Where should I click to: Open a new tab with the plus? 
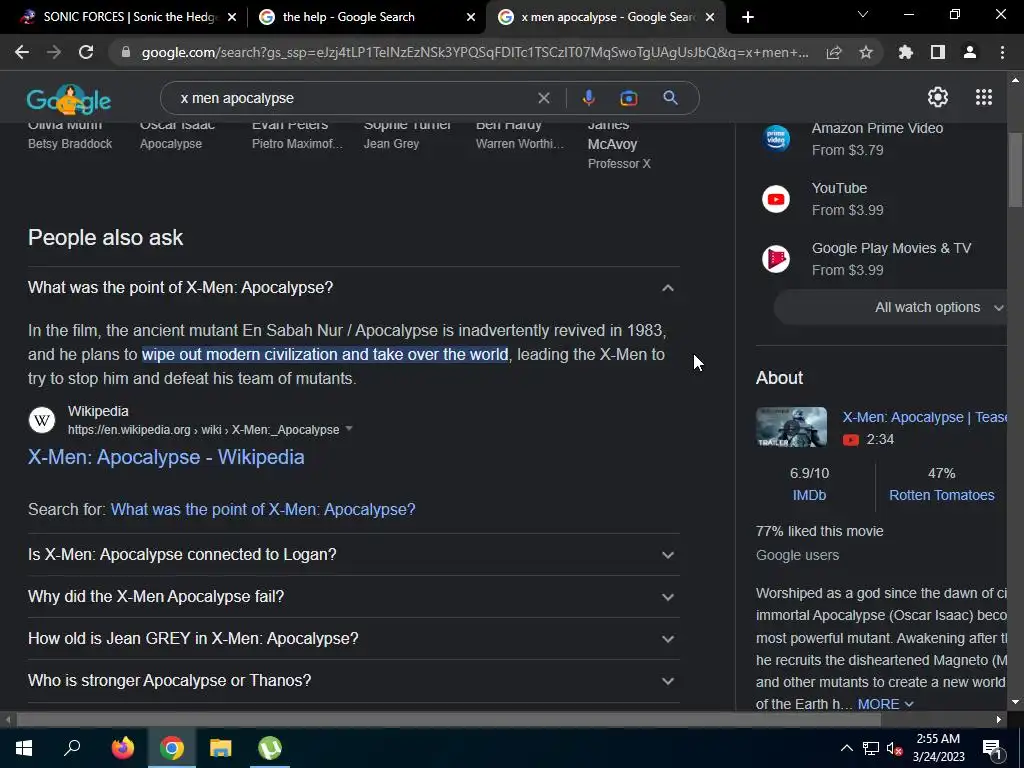(748, 17)
